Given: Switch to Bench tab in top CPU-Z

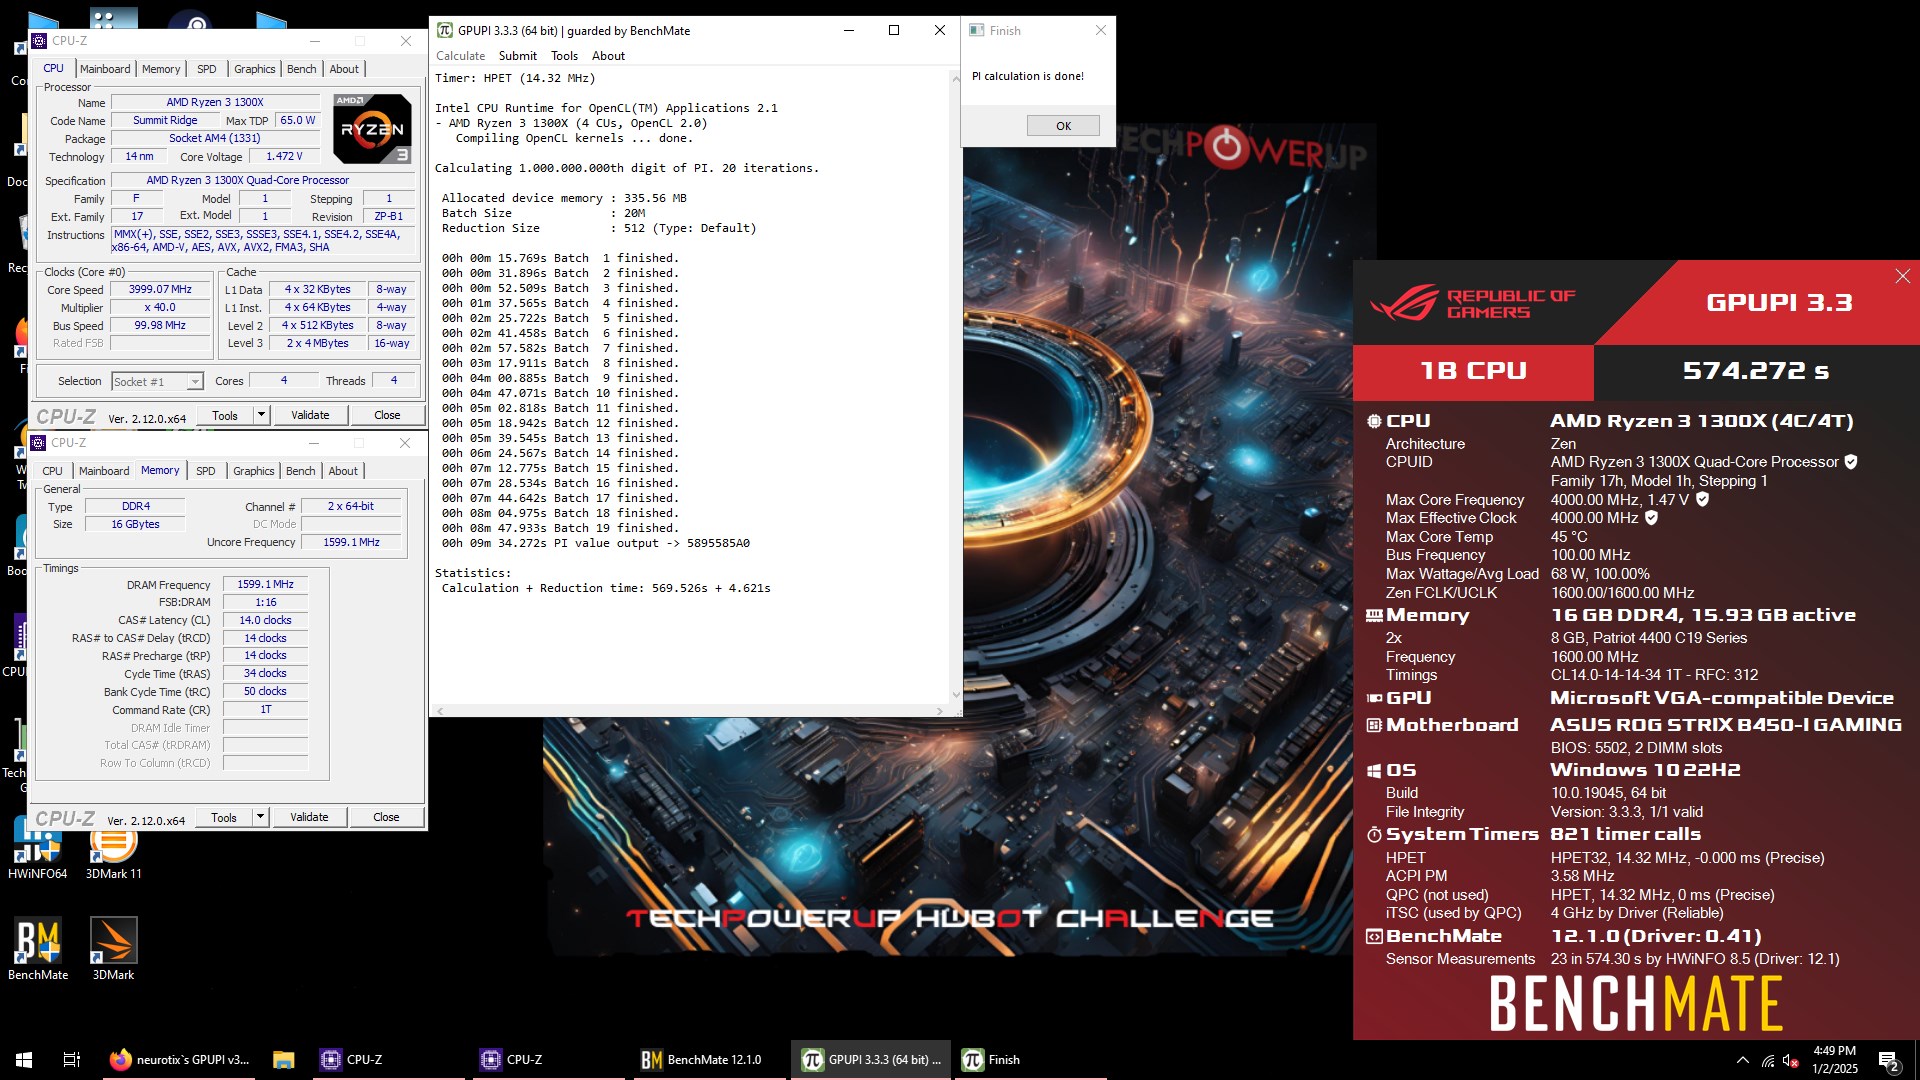Looking at the screenshot, I should pyautogui.click(x=301, y=69).
